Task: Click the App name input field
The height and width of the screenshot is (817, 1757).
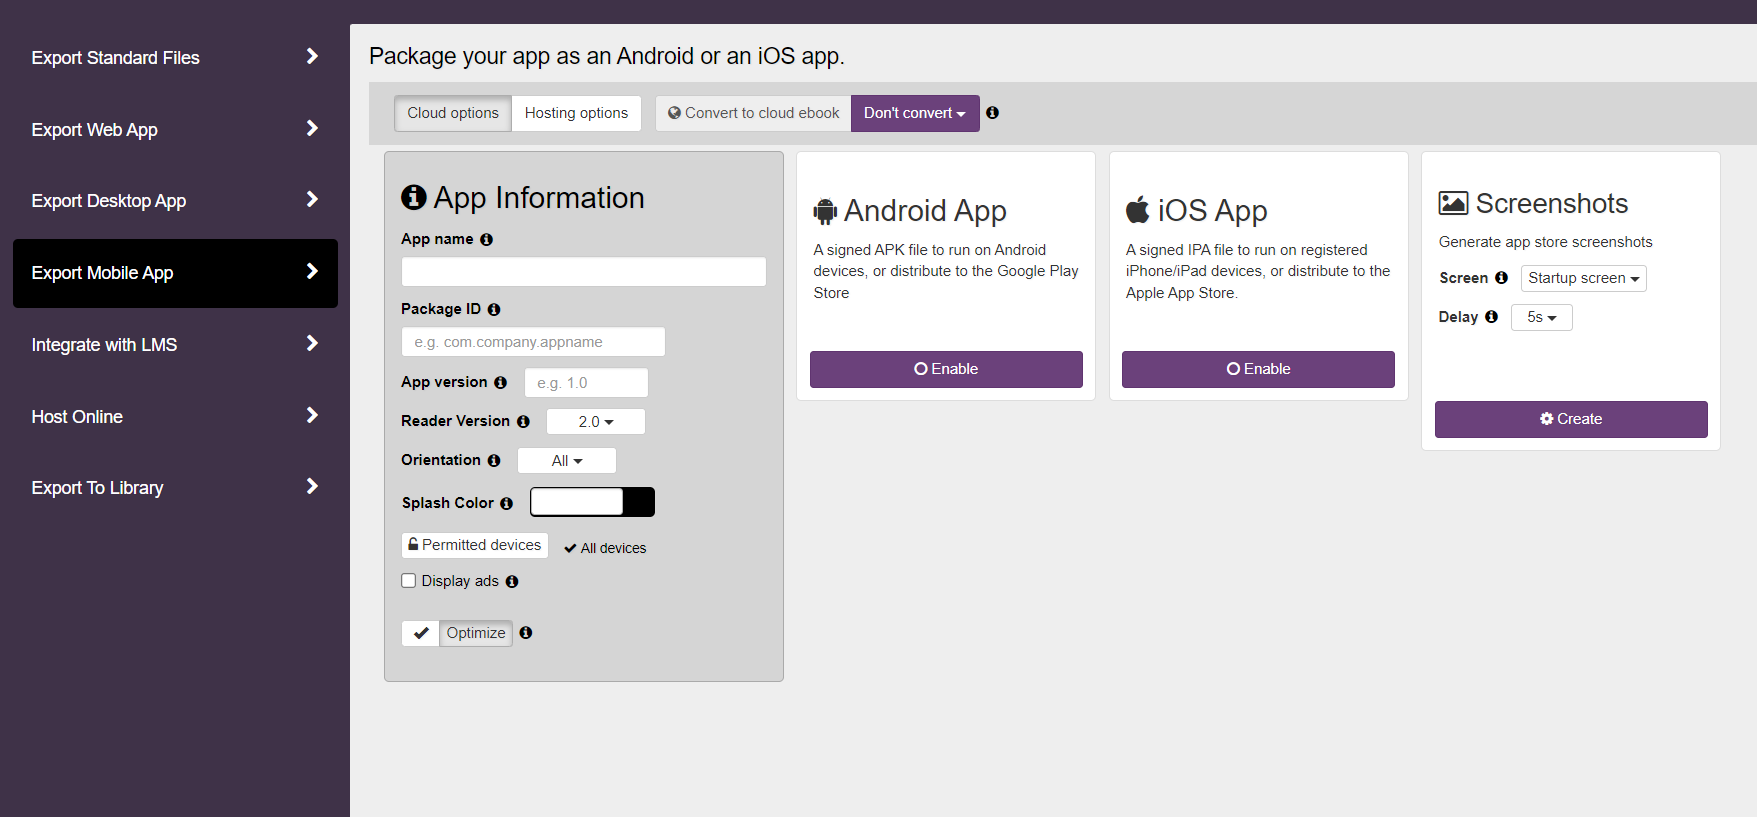Action: [583, 272]
